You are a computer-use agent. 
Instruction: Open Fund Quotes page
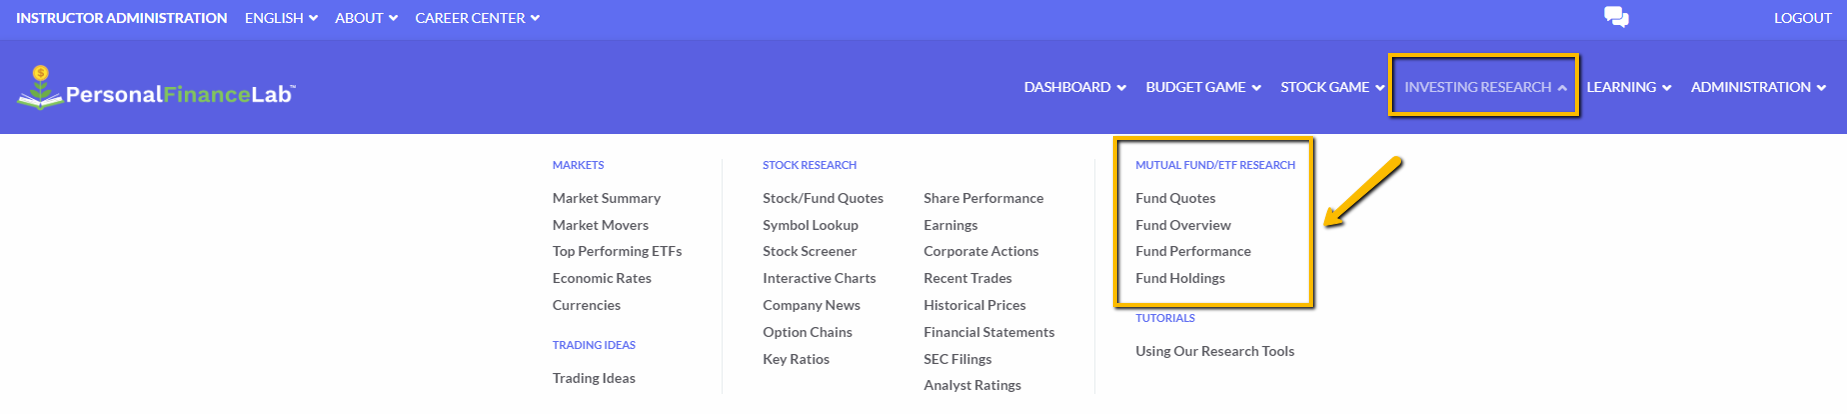click(x=1175, y=198)
